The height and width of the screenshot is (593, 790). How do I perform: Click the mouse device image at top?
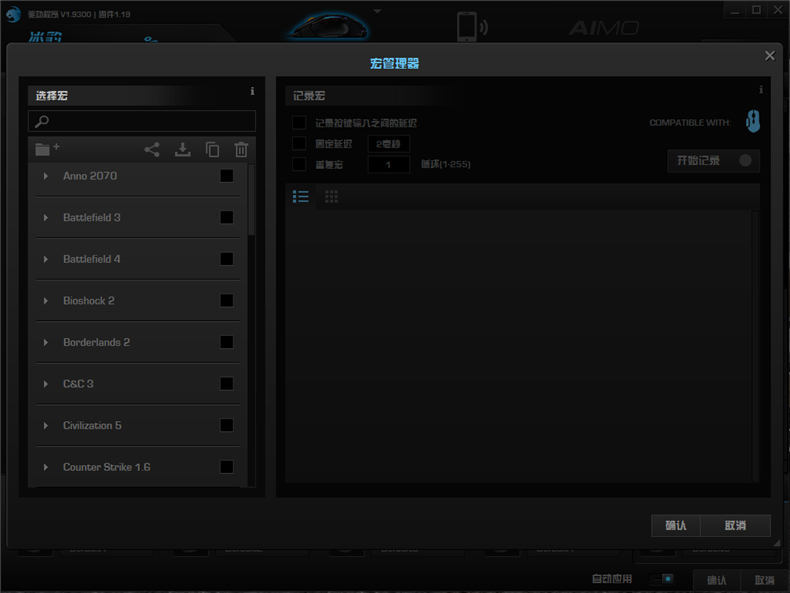tap(330, 25)
